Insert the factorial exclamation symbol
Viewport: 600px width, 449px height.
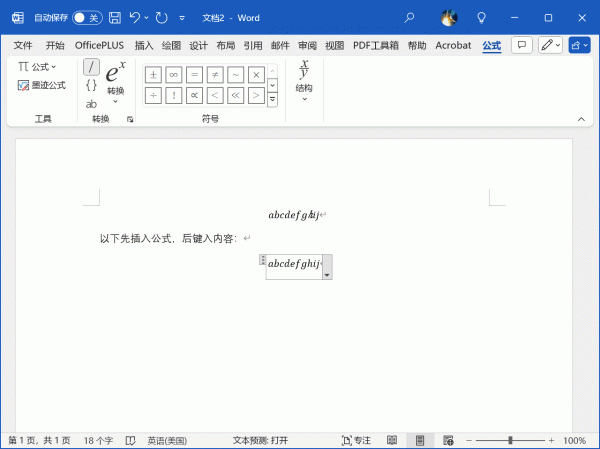pos(174,95)
